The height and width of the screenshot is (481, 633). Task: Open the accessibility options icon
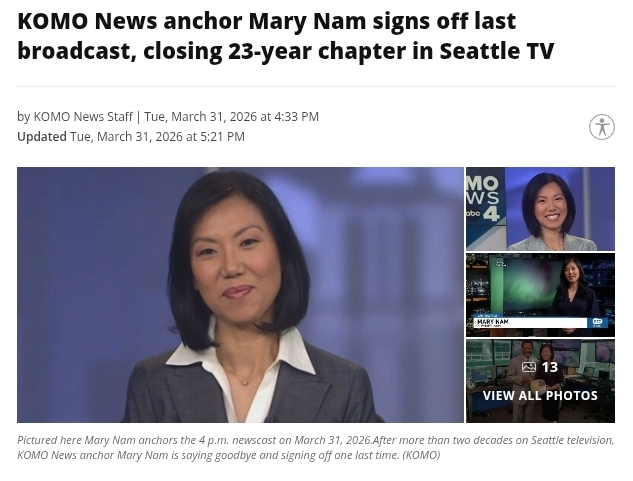[x=602, y=127]
